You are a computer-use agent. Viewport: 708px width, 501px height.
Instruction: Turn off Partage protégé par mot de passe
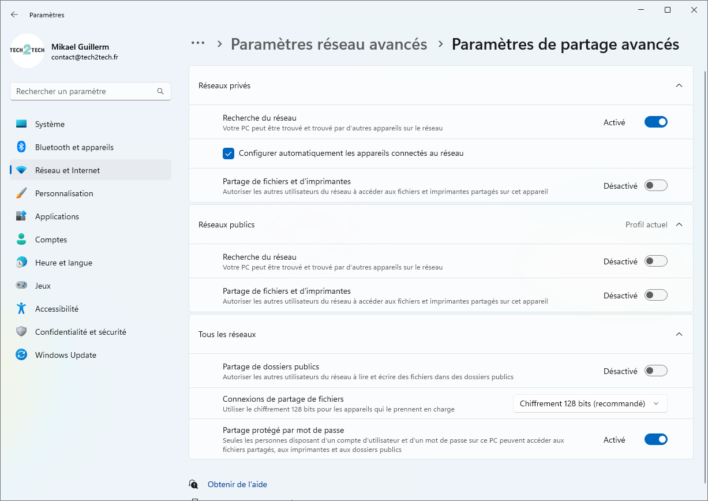click(x=655, y=439)
